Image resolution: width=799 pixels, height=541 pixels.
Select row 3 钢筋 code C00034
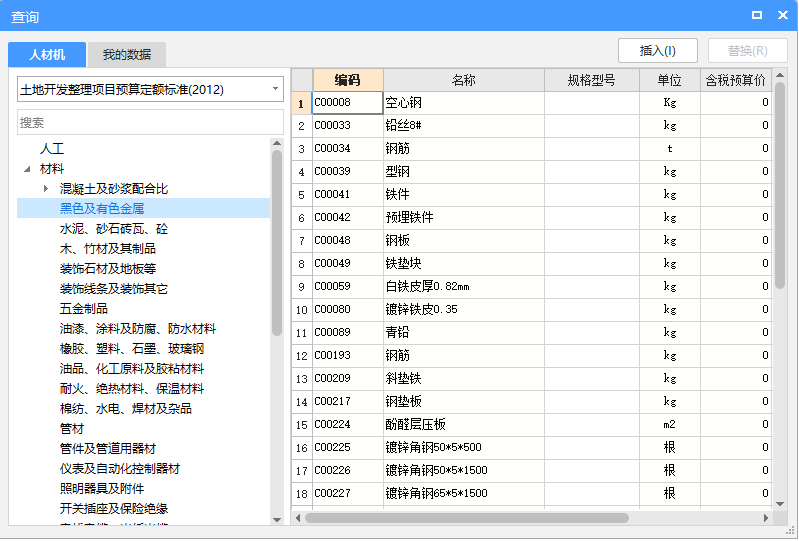tap(346, 148)
